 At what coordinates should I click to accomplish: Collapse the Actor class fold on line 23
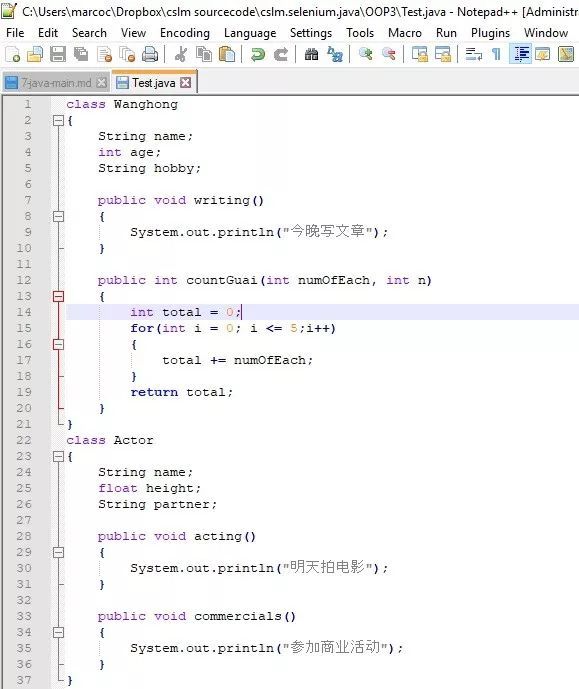point(58,457)
